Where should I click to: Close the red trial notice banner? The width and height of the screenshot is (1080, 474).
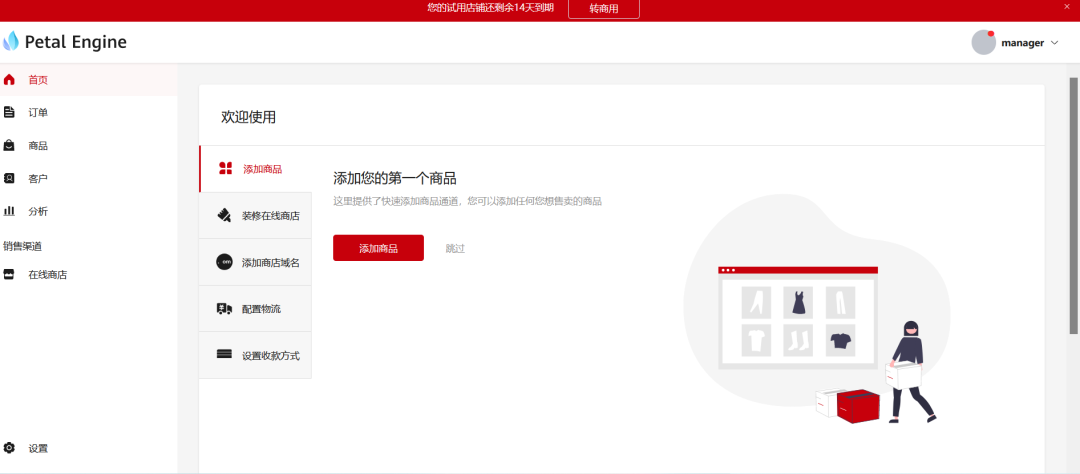pyautogui.click(x=1067, y=6)
